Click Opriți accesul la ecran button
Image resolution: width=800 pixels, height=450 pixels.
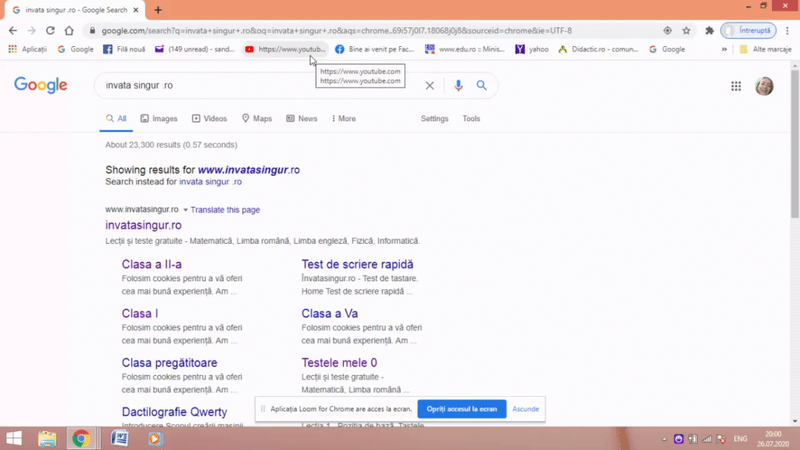(x=462, y=409)
